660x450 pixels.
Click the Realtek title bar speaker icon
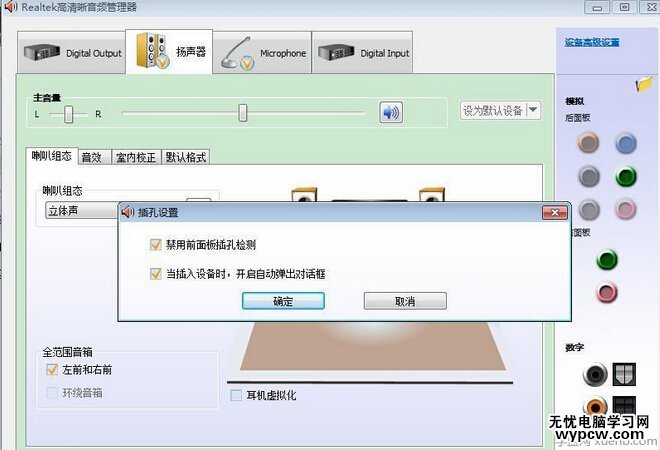tap(10, 7)
